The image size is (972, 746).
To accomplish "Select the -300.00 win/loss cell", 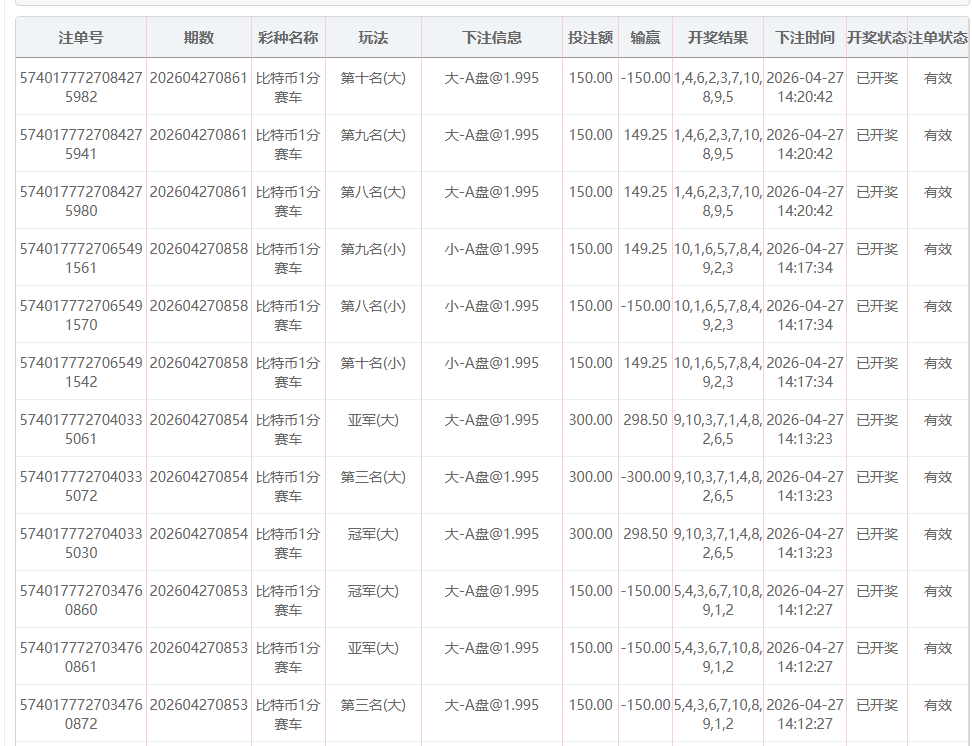I will click(x=645, y=477).
